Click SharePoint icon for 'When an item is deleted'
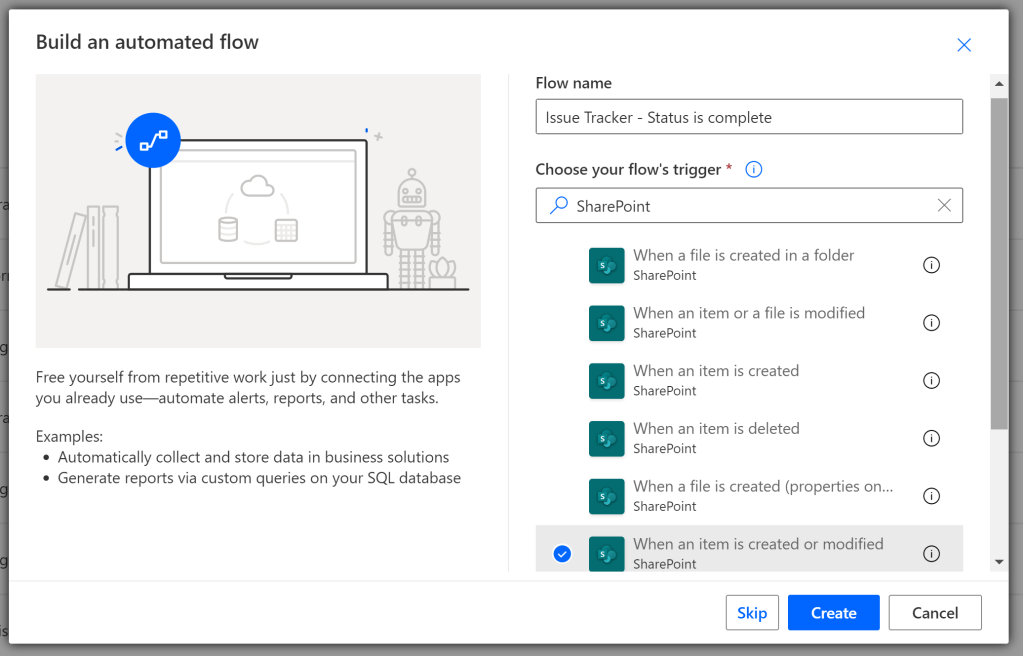The height and width of the screenshot is (656, 1023). pos(606,439)
